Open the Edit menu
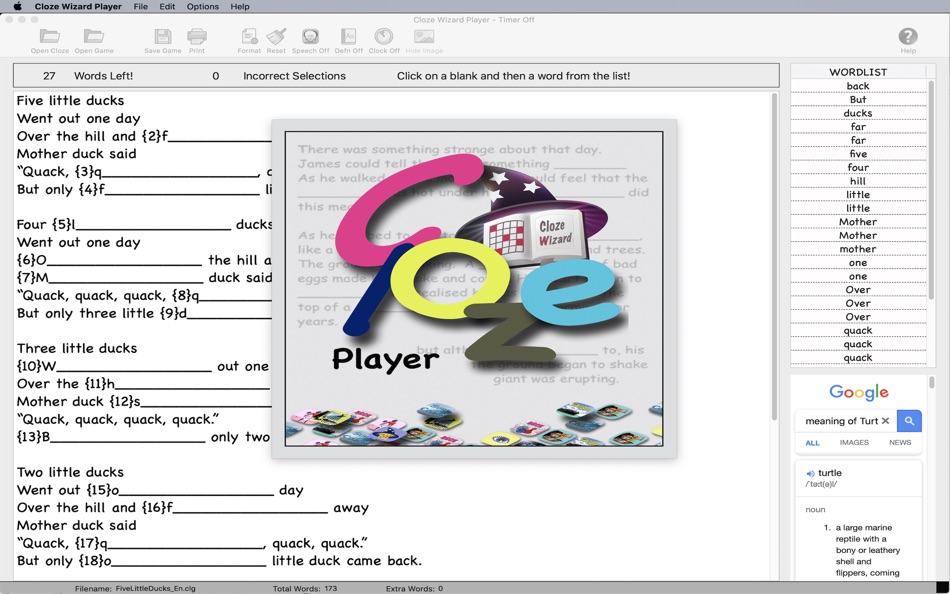950x594 pixels. coord(167,7)
